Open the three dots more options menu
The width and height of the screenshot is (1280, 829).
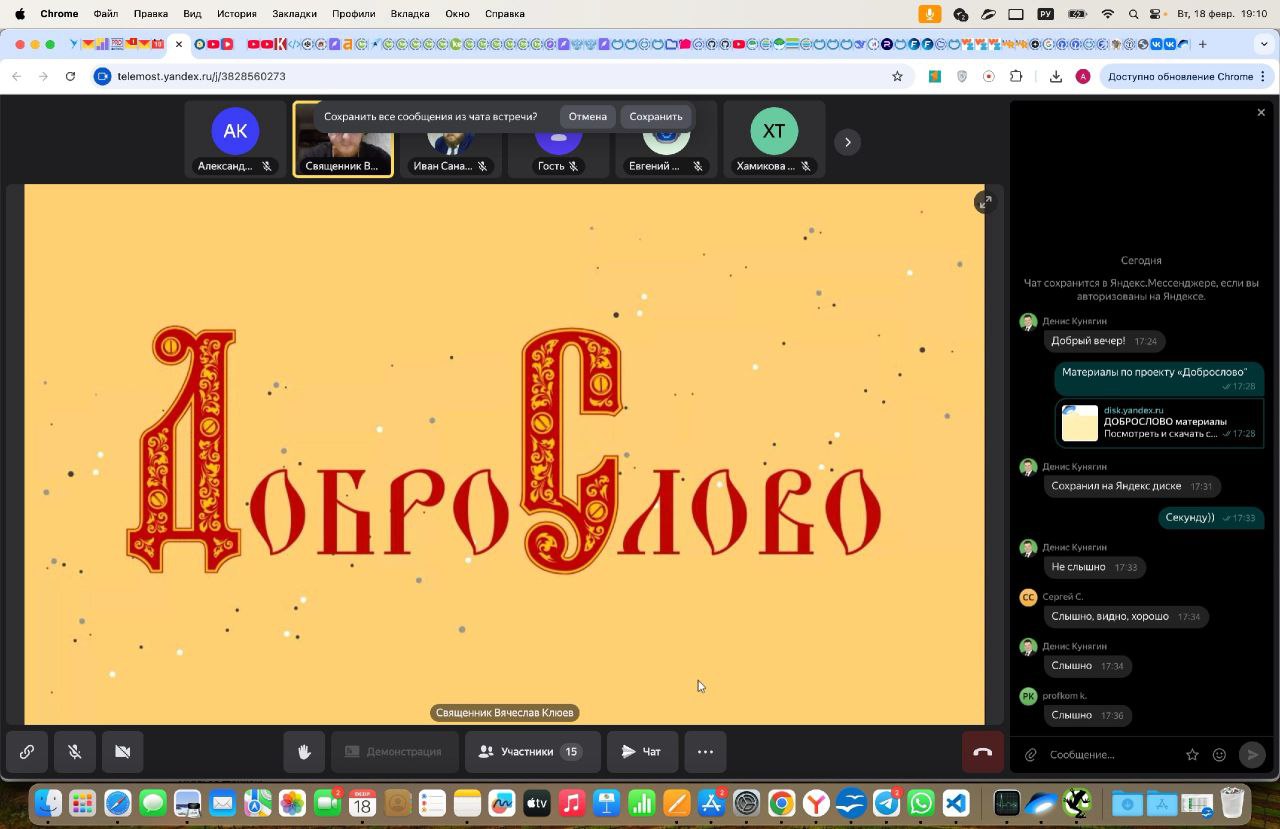(705, 752)
